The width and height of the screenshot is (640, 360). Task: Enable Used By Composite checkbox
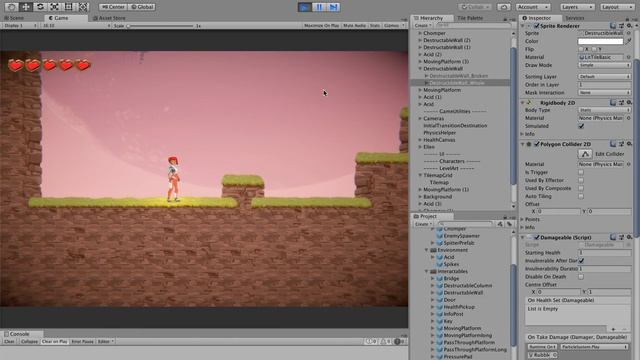tap(581, 188)
